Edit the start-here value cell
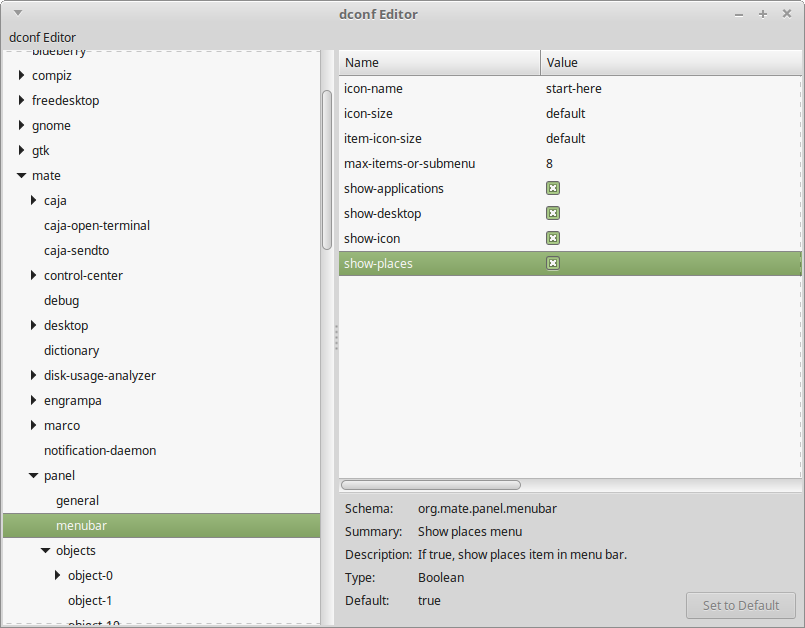This screenshot has height=628, width=805. pyautogui.click(x=573, y=88)
